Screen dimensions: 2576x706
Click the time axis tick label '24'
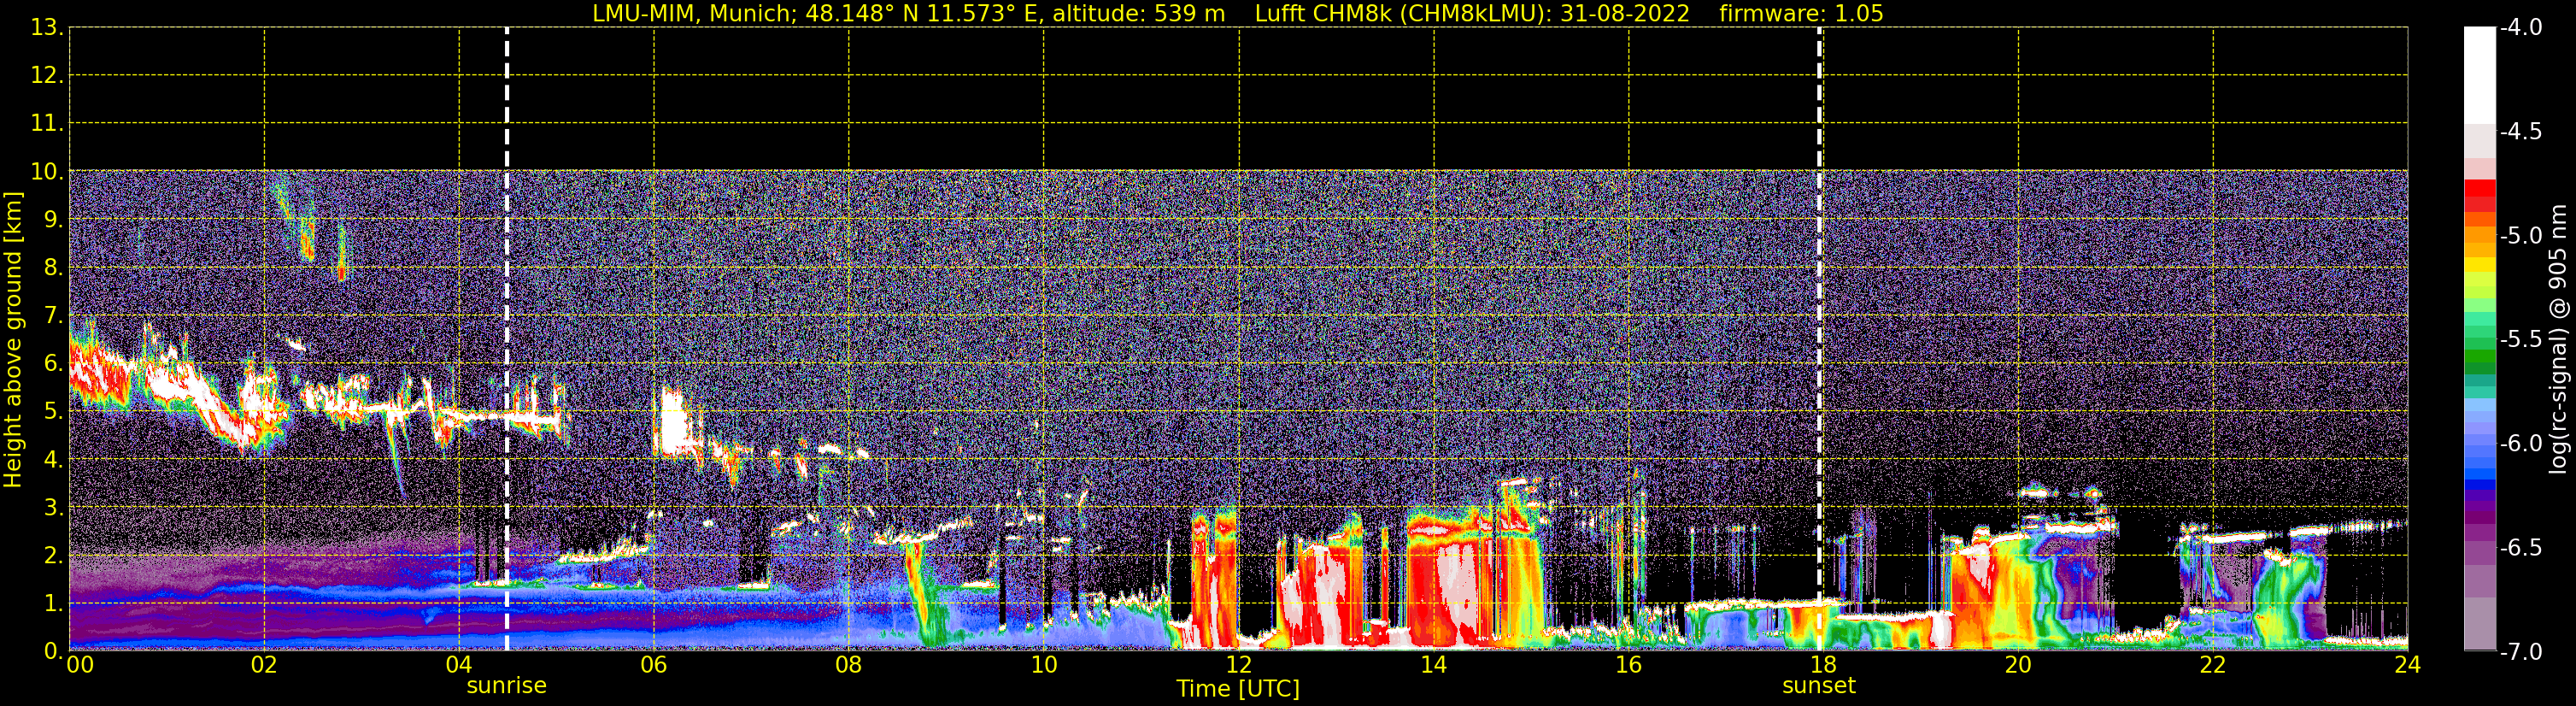tap(2407, 666)
